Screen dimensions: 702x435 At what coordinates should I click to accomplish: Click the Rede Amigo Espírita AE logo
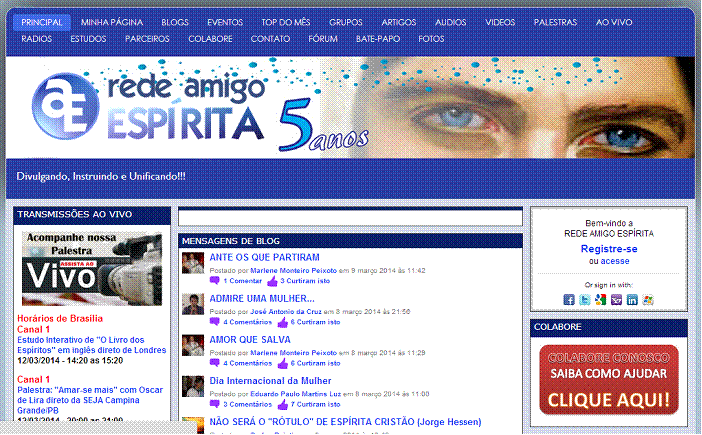pyautogui.click(x=65, y=106)
